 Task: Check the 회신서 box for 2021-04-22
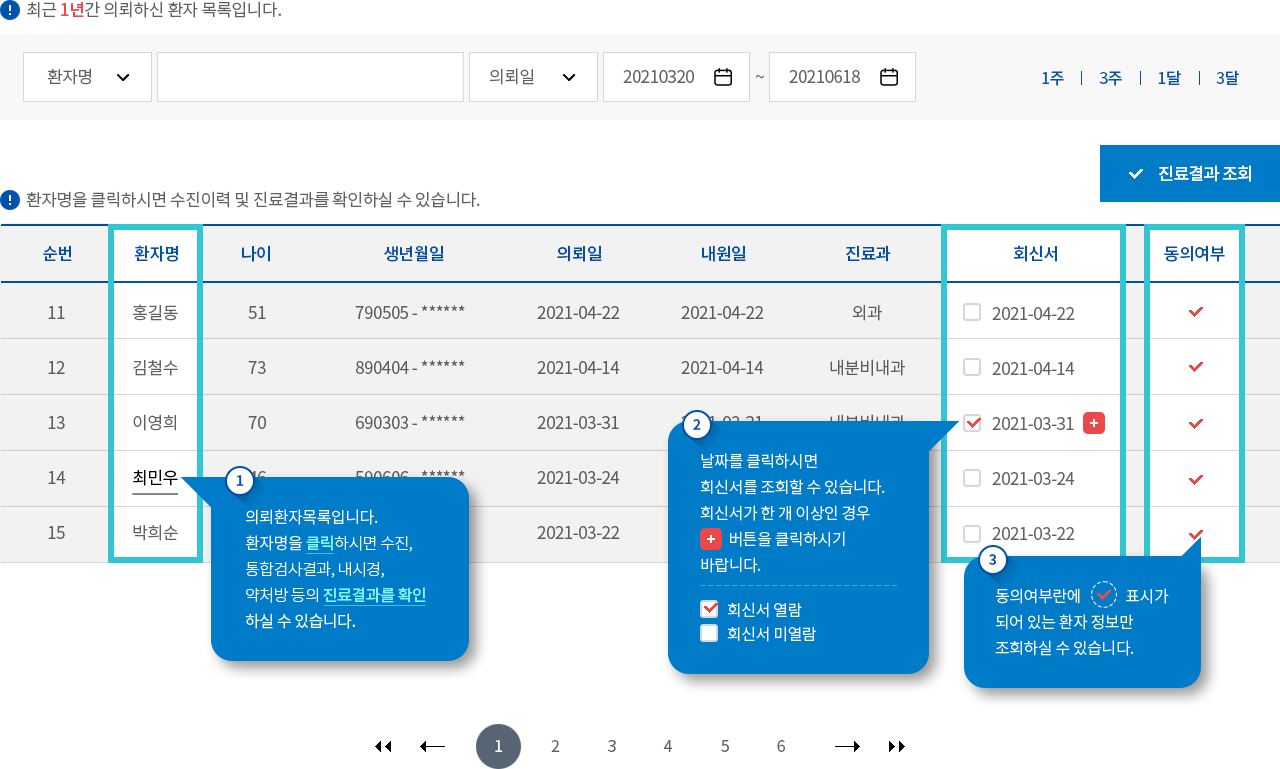972,312
